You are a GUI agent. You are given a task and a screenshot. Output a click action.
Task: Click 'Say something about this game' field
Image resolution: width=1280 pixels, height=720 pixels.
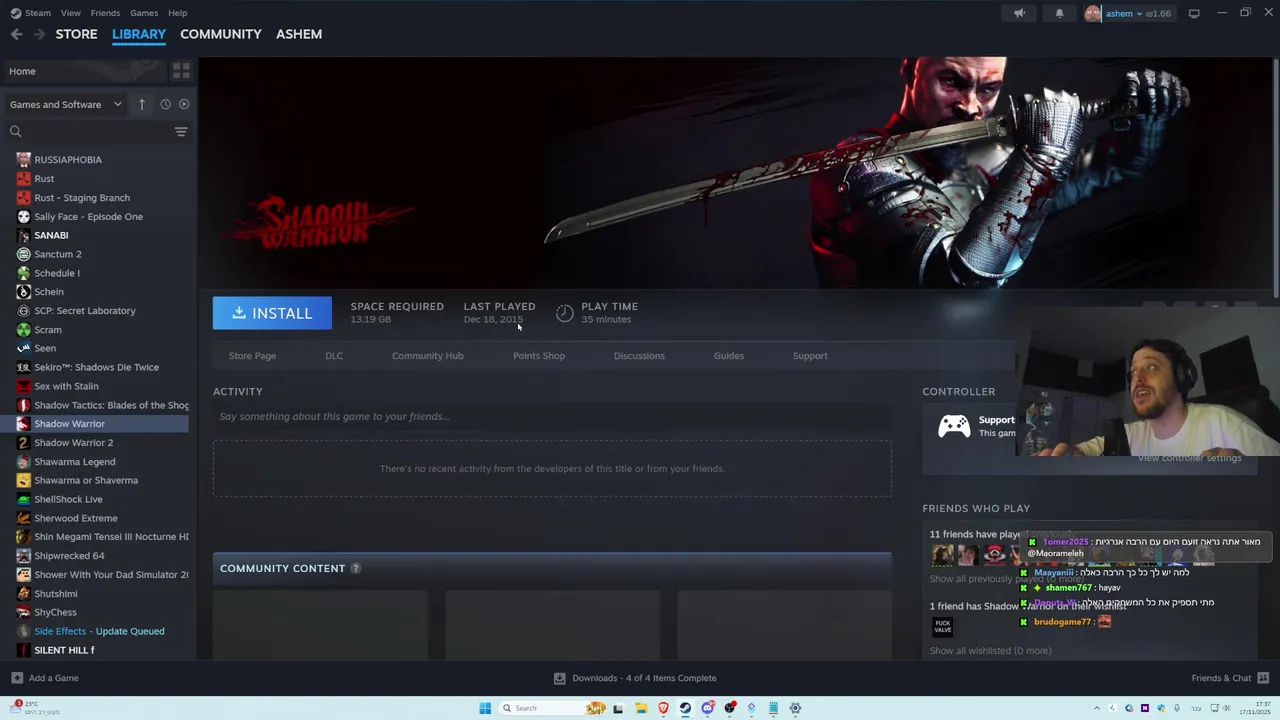point(552,416)
